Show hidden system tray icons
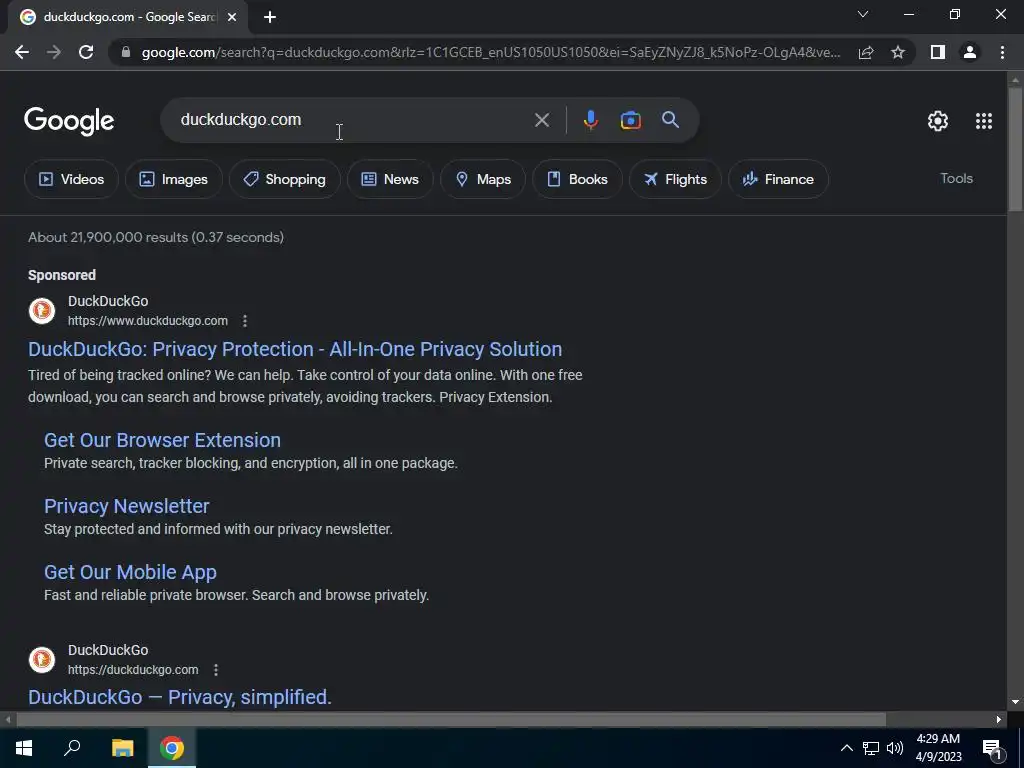The image size is (1024, 768). coord(846,748)
